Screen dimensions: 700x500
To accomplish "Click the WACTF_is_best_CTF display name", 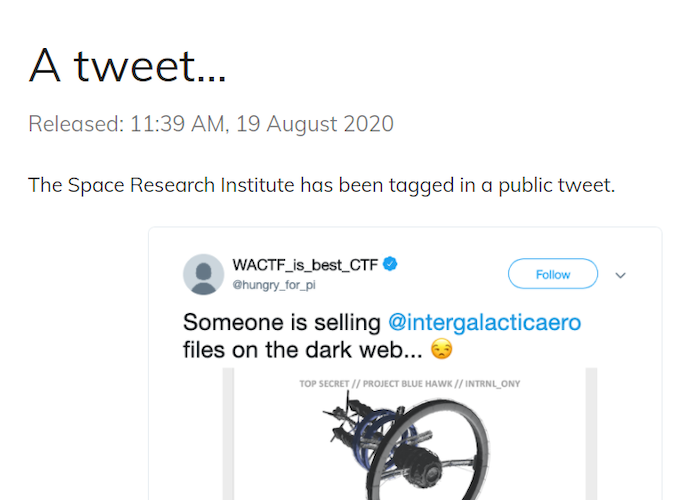I will [x=305, y=265].
